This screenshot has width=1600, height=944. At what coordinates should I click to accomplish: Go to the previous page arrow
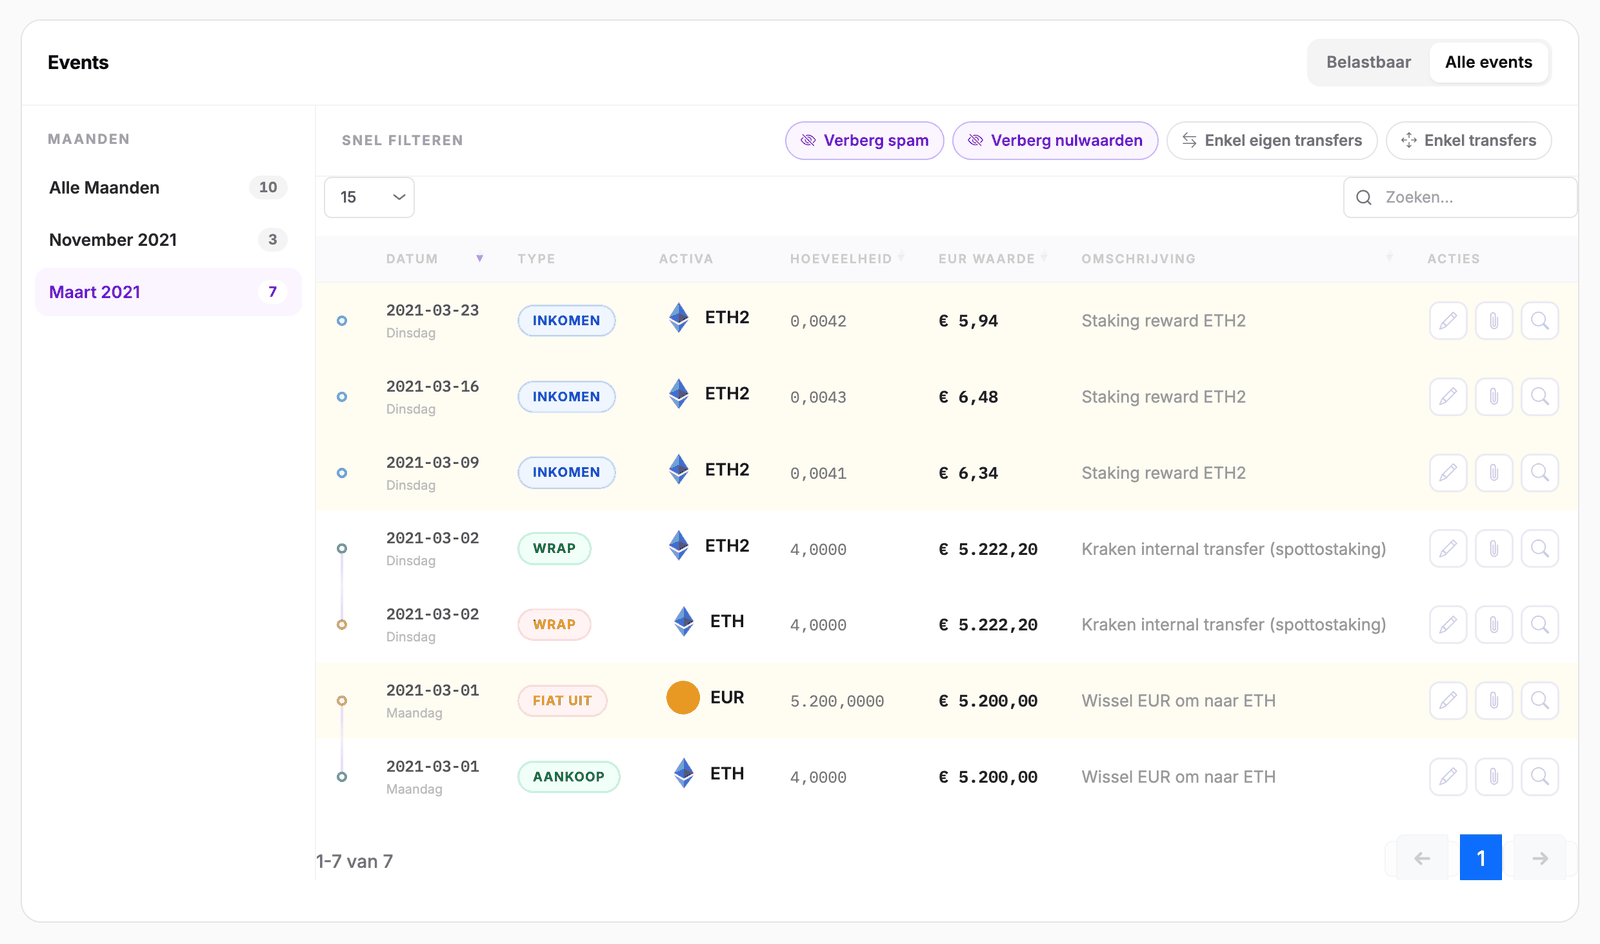pos(1422,858)
